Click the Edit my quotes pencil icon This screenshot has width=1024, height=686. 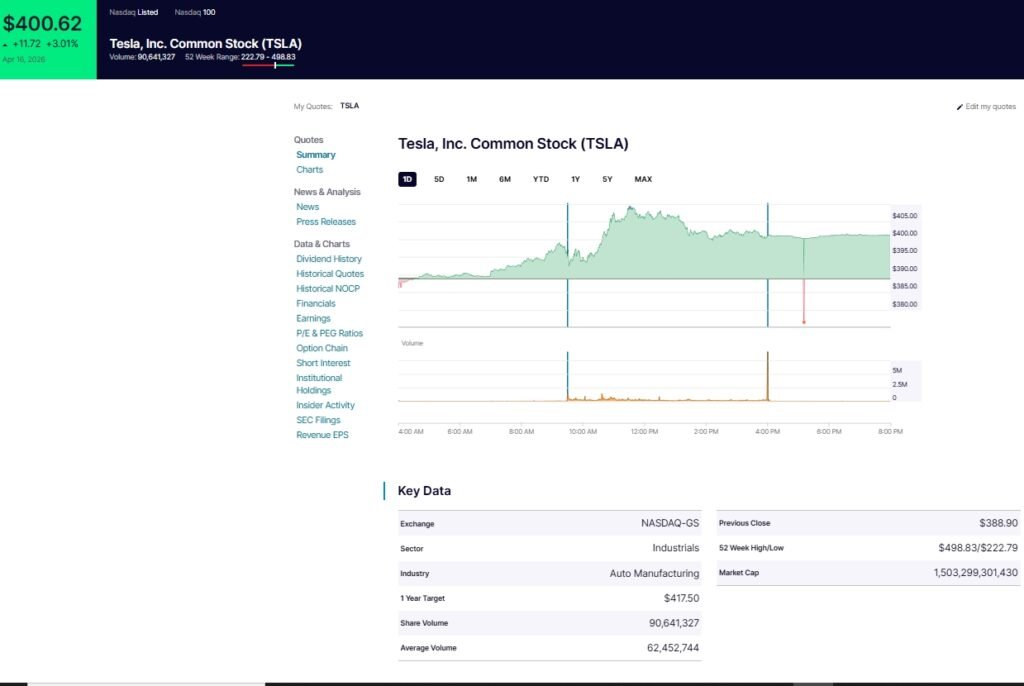[959, 106]
